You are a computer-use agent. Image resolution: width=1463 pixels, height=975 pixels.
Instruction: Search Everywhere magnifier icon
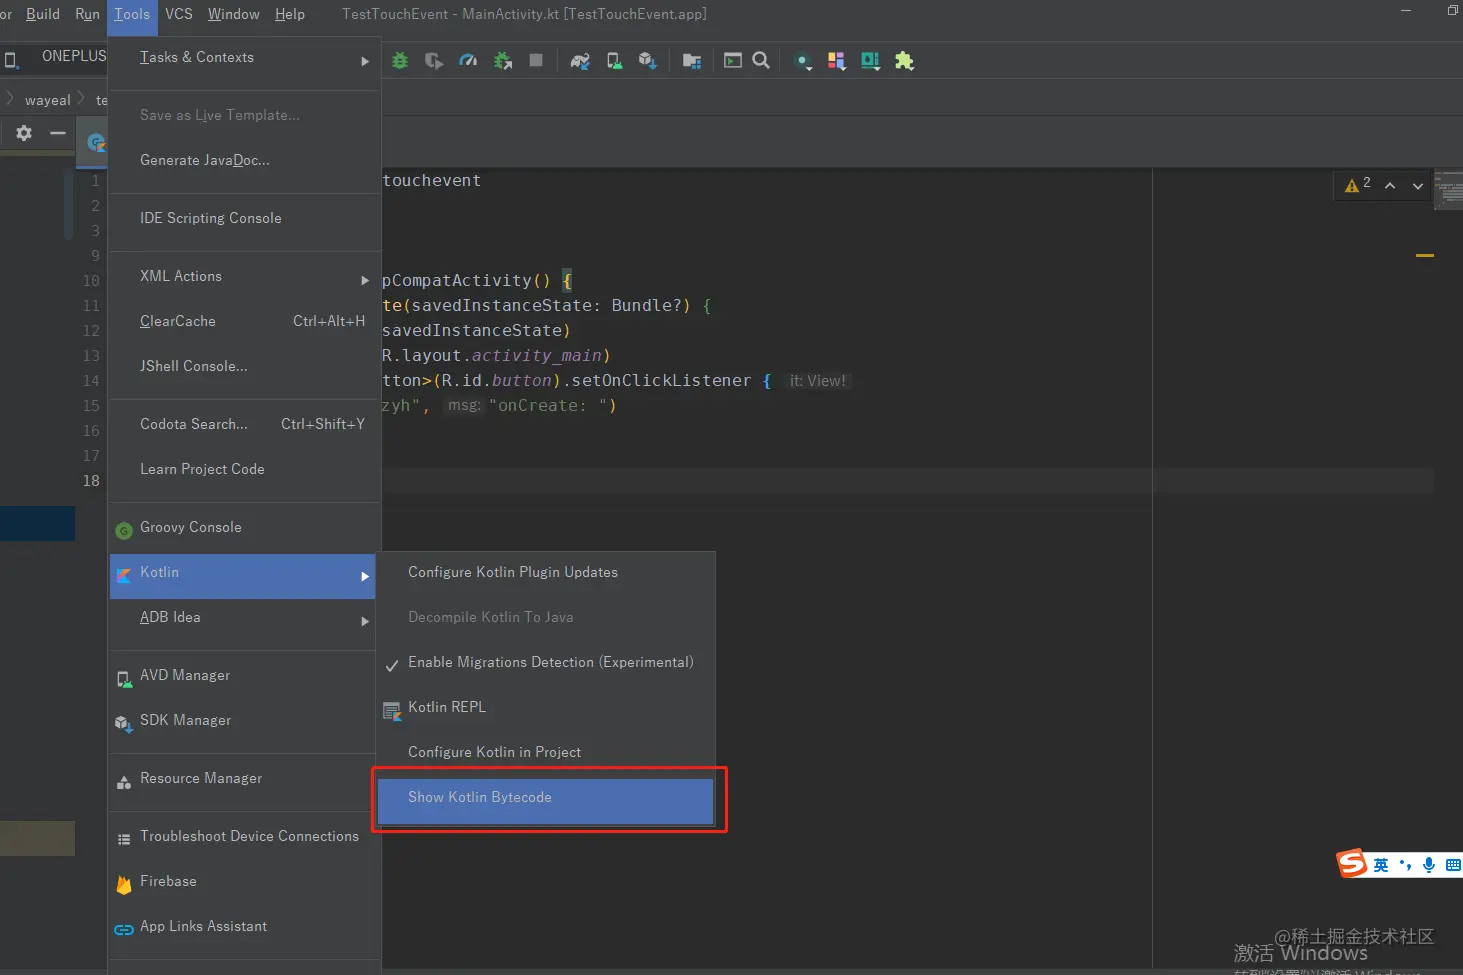coord(761,61)
